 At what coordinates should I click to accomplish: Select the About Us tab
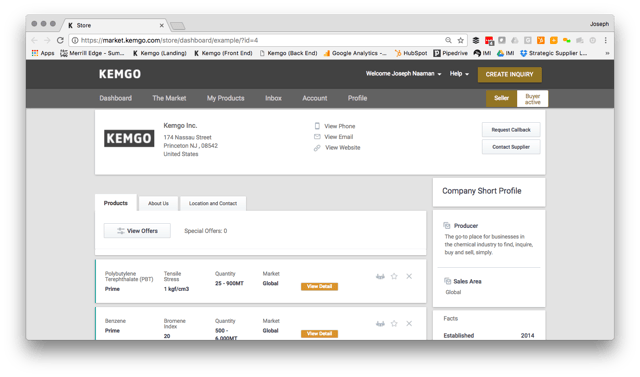click(x=158, y=203)
